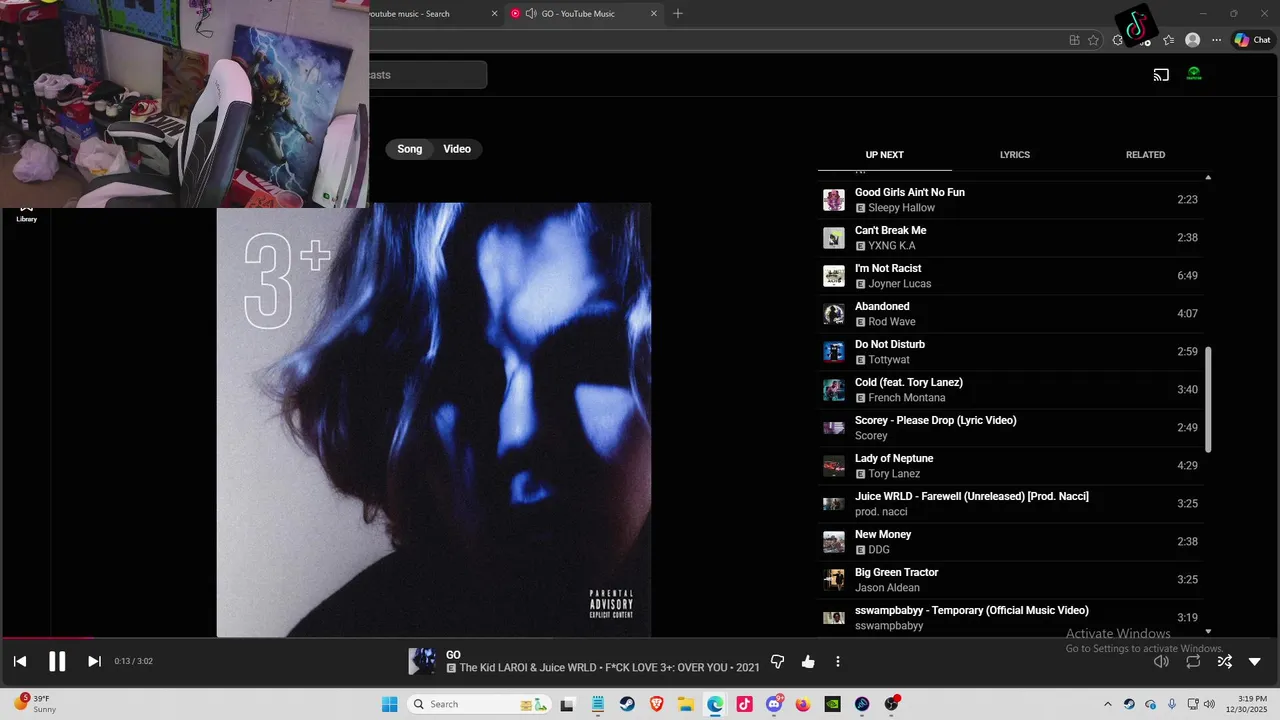Add this page to favorites with the star icon
1280x720 pixels.
[x=1093, y=40]
